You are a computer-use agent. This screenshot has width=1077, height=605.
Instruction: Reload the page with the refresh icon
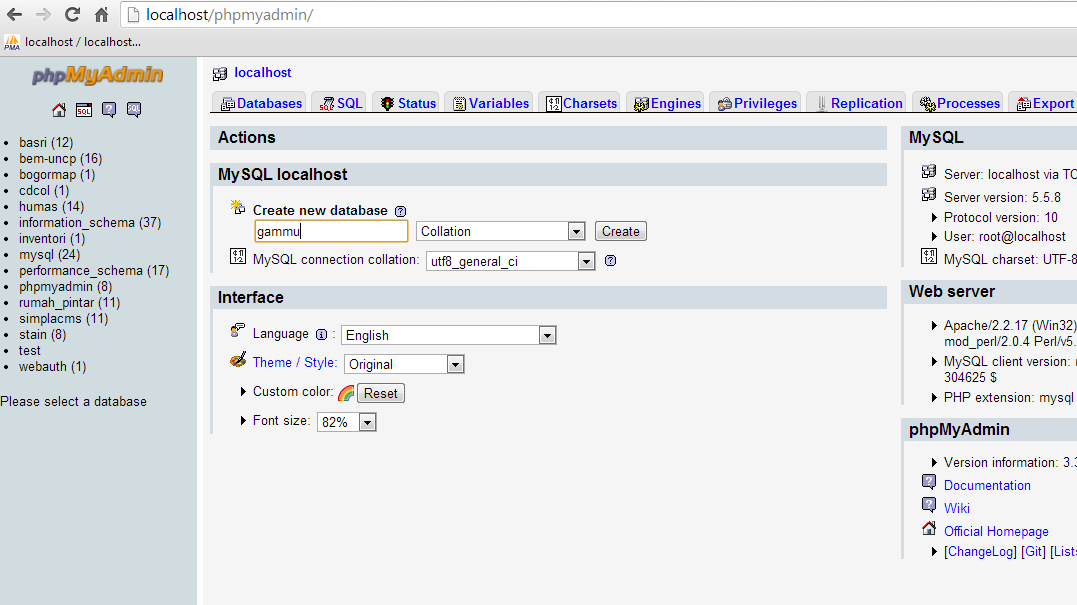pyautogui.click(x=72, y=14)
